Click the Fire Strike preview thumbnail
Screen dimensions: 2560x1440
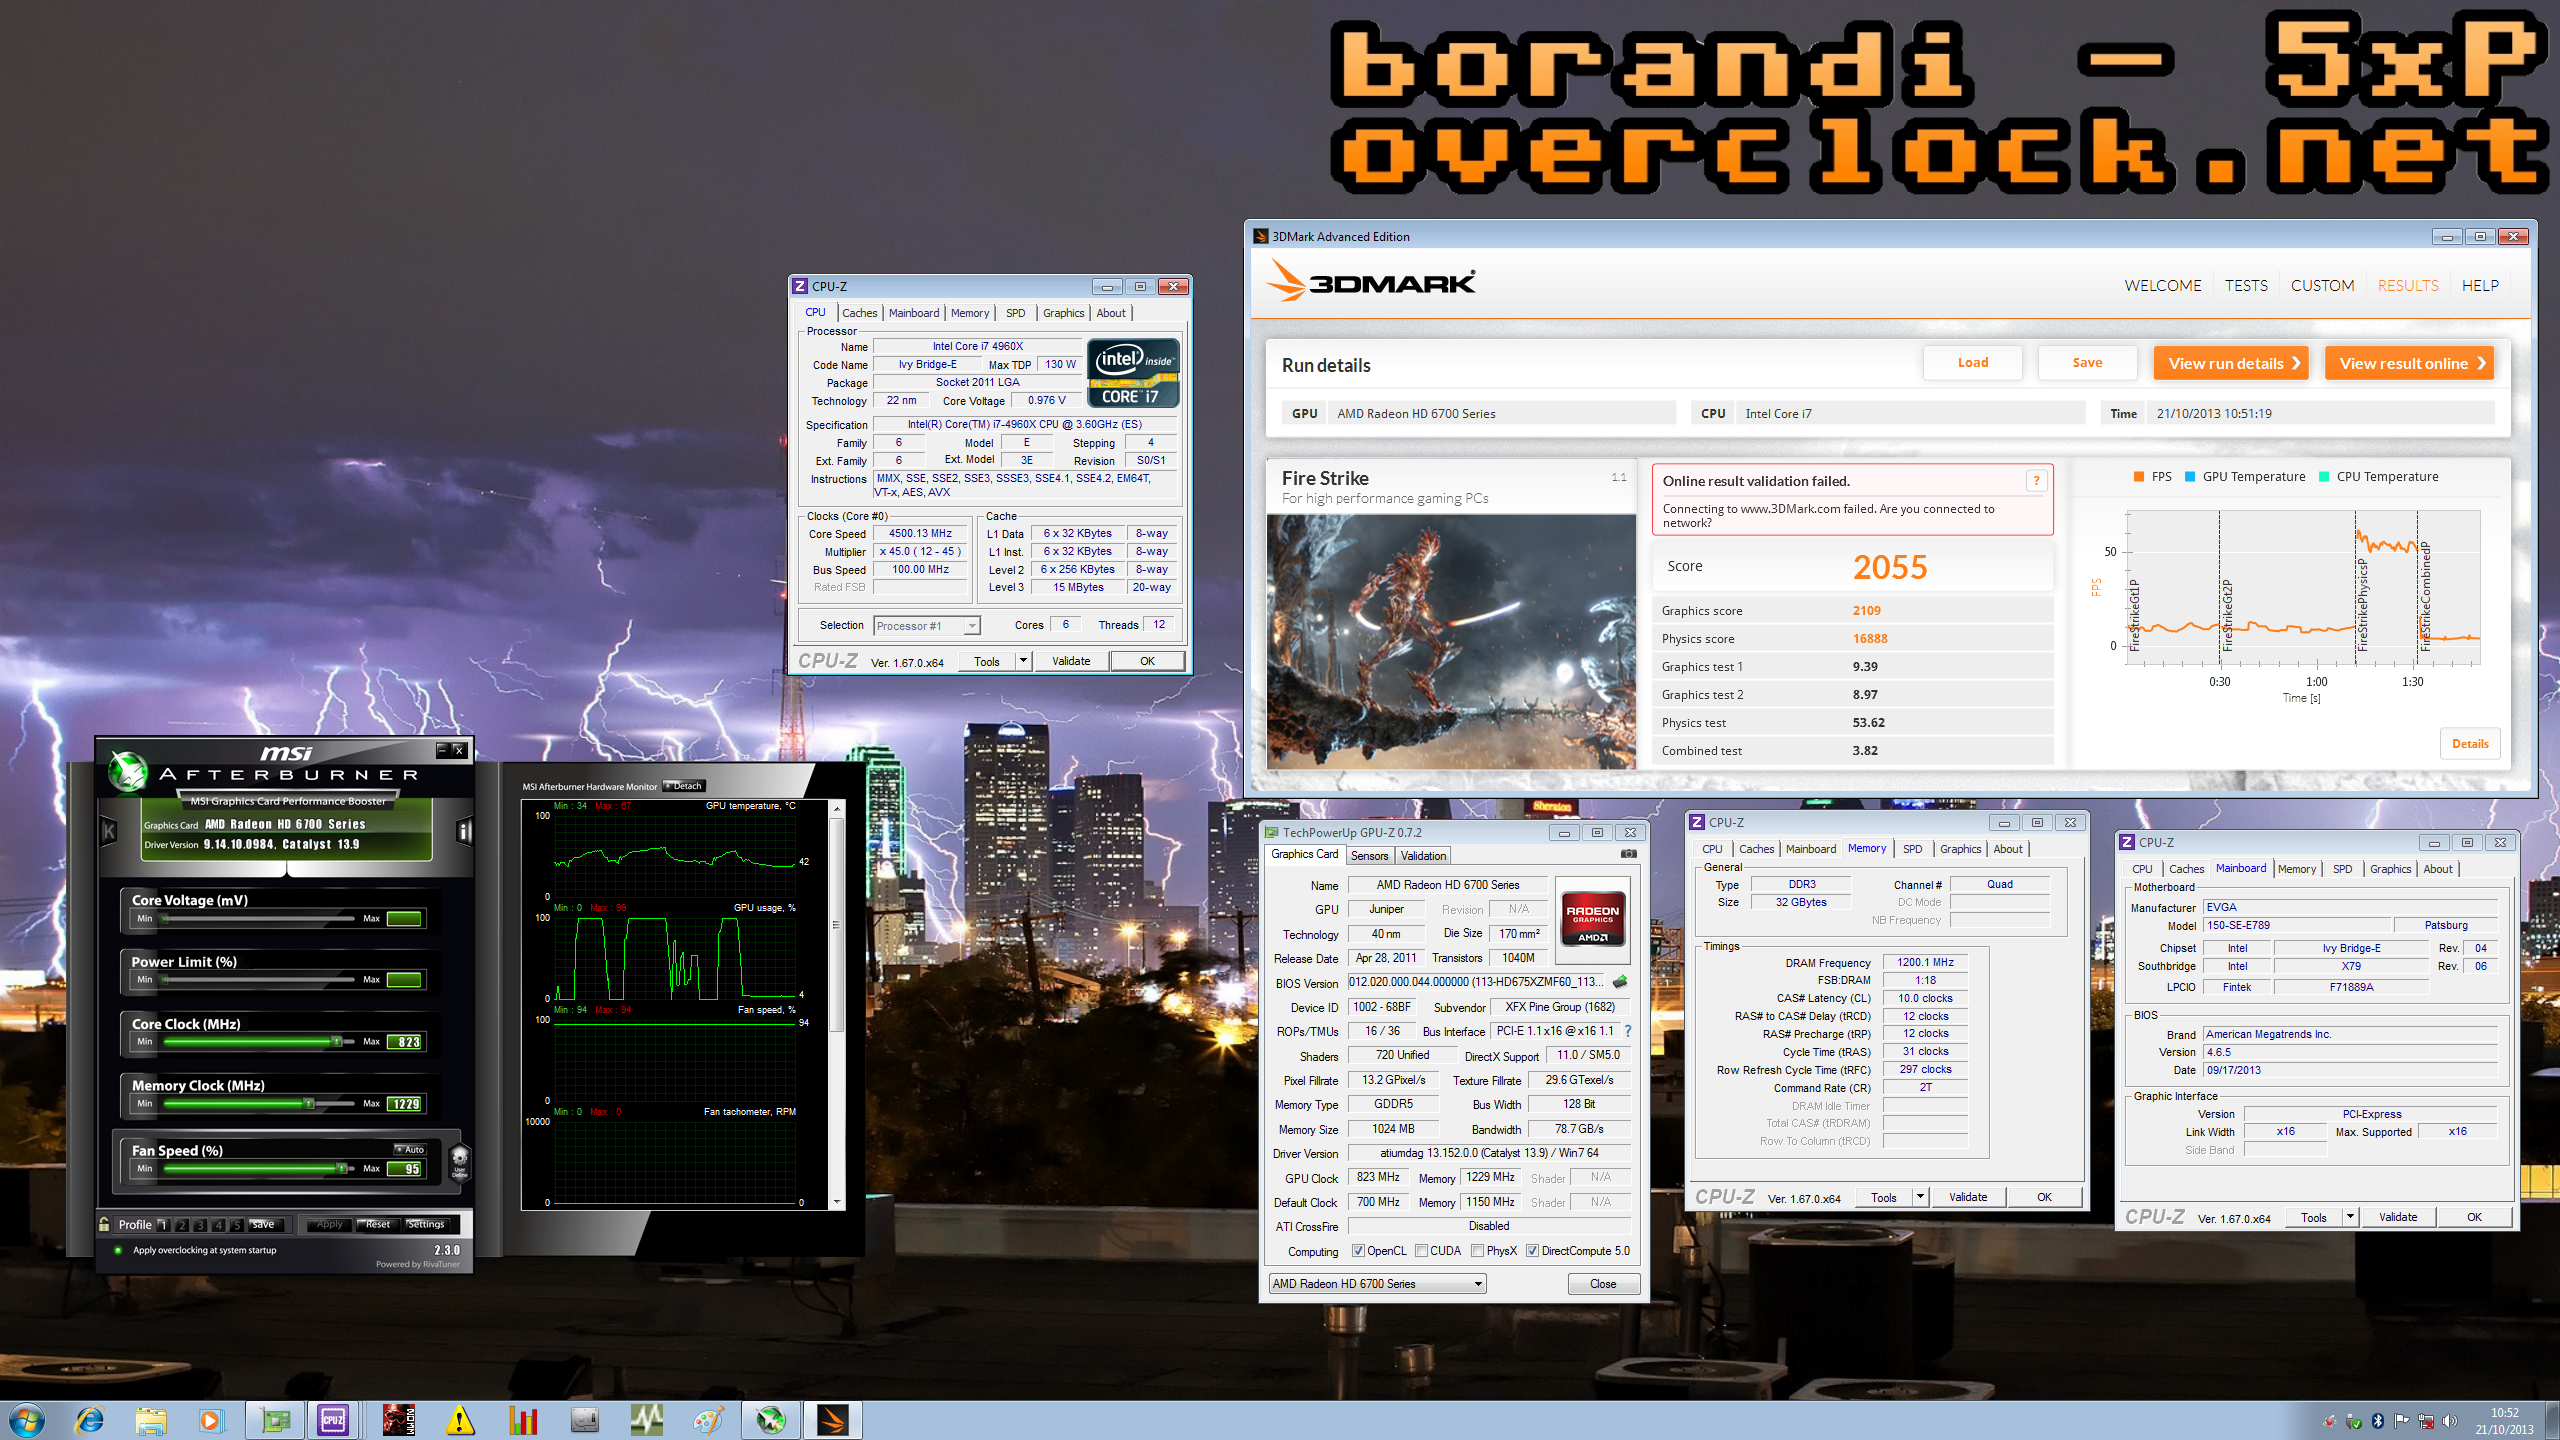[1451, 642]
